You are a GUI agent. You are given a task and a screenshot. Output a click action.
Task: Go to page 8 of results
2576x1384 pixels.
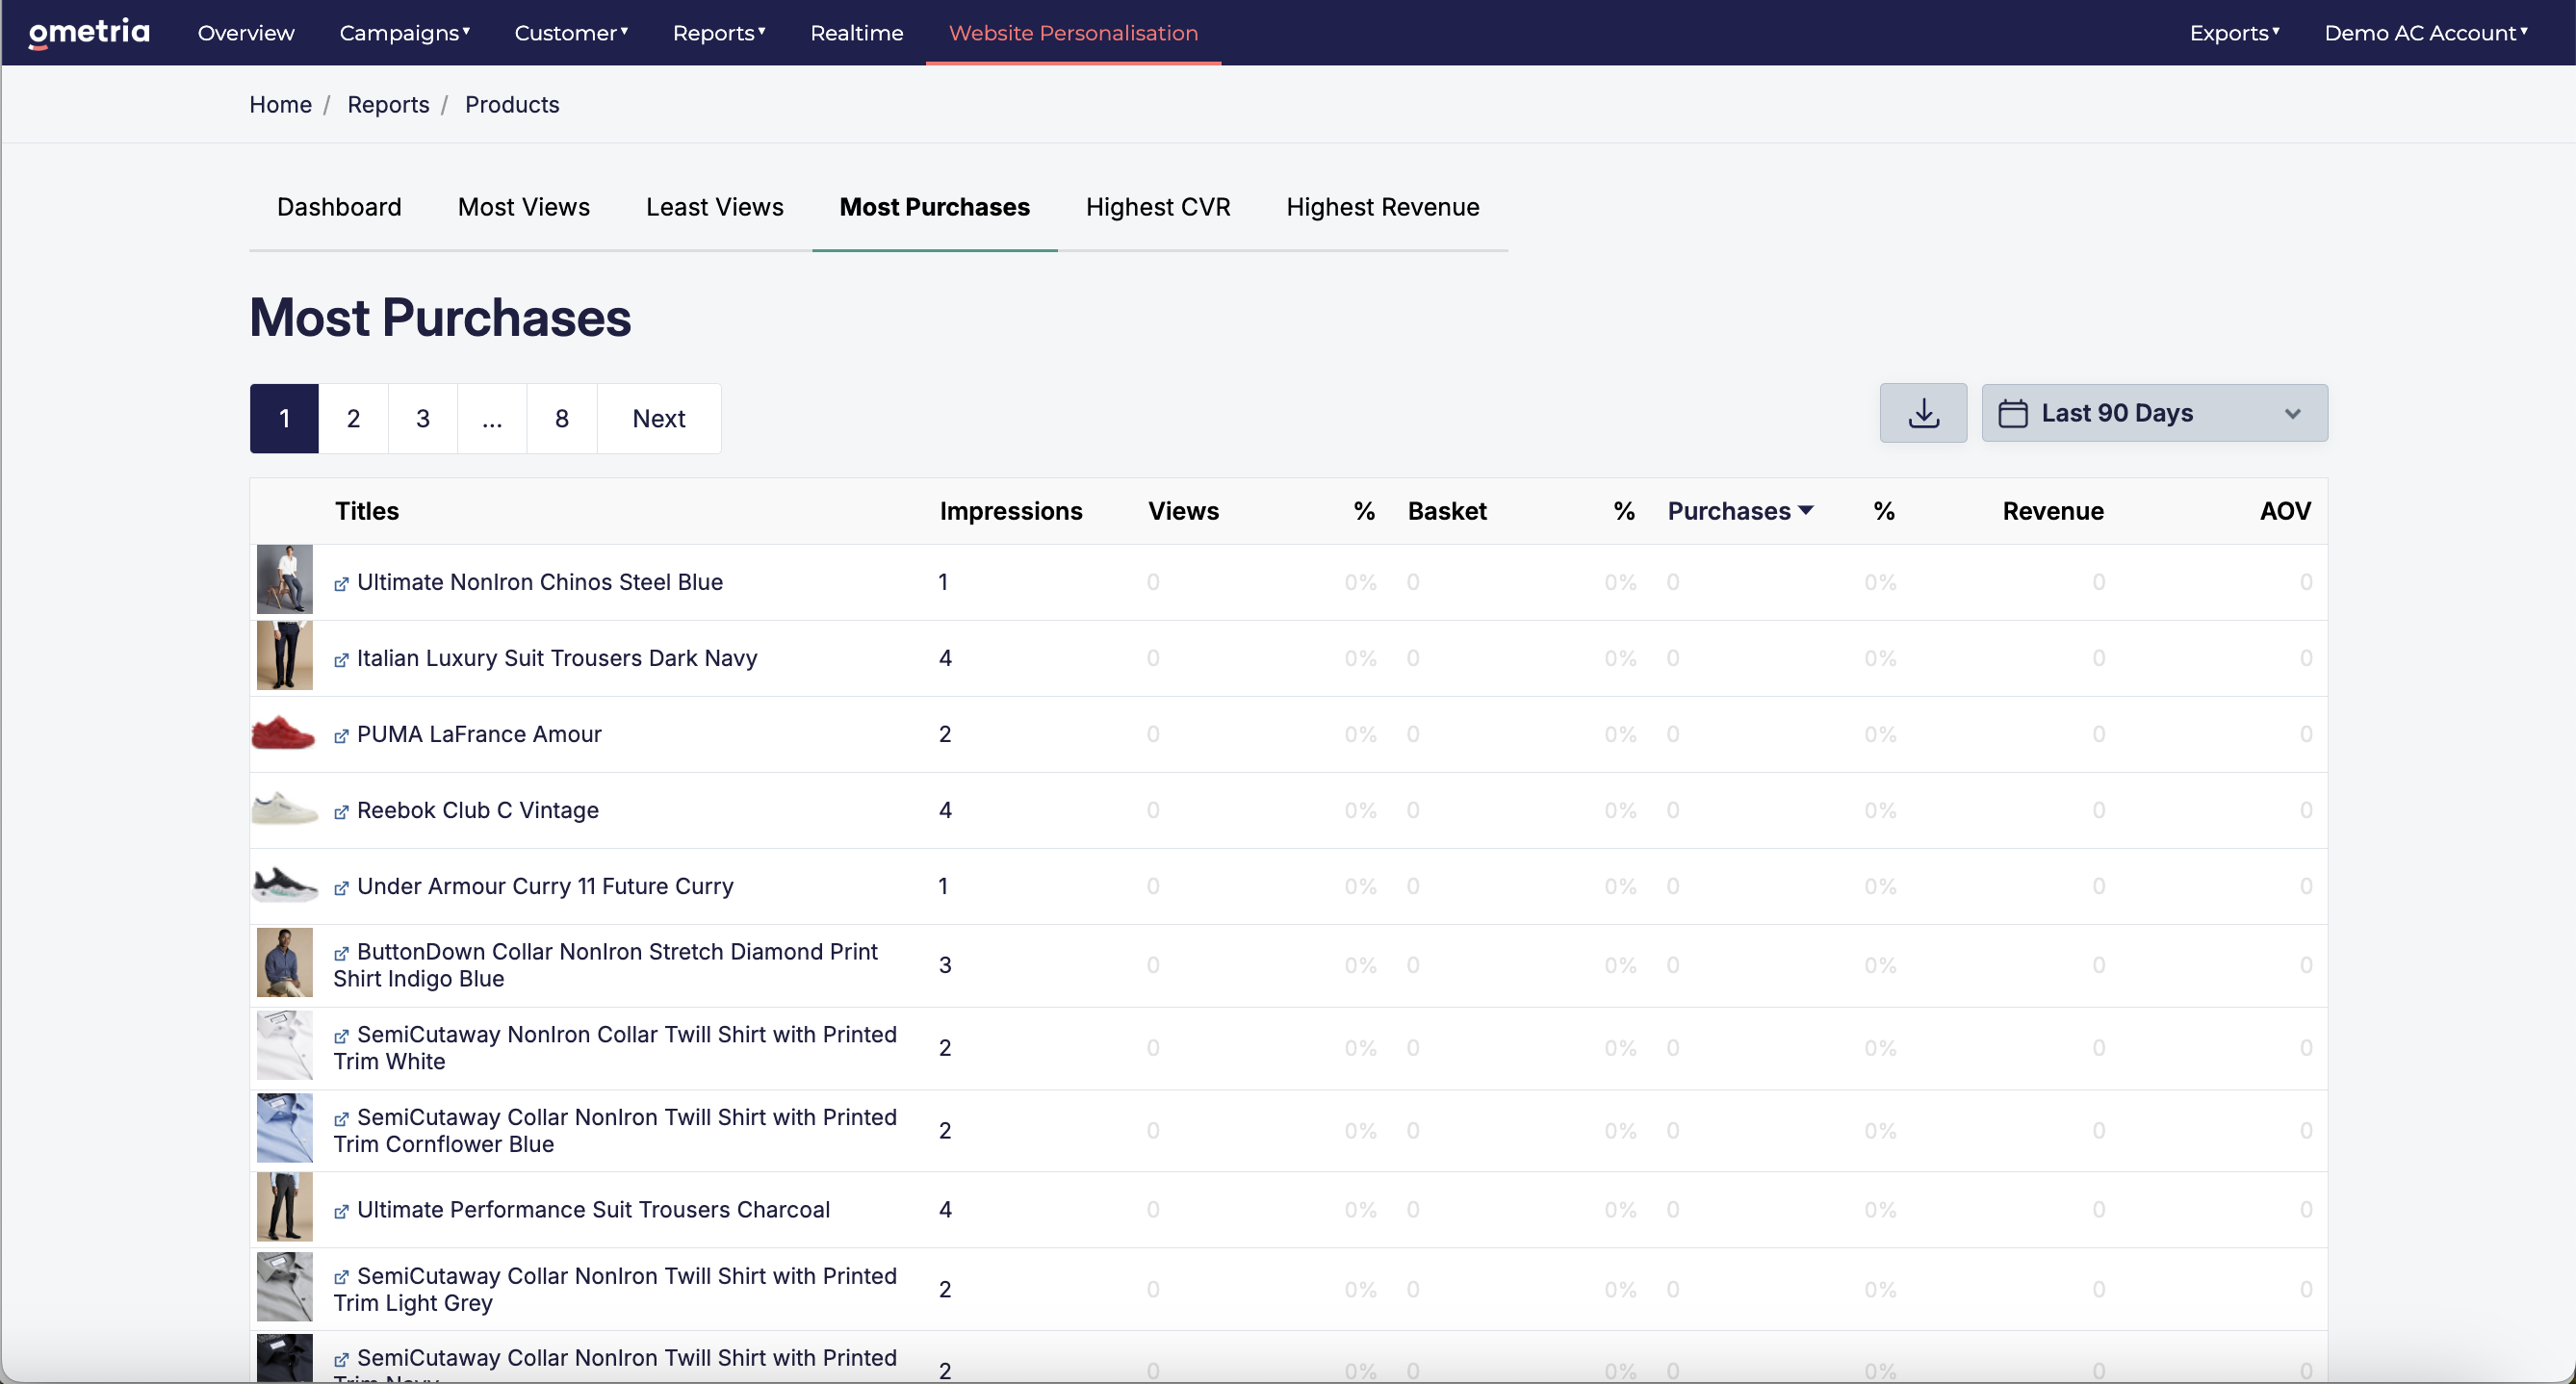[x=562, y=418]
